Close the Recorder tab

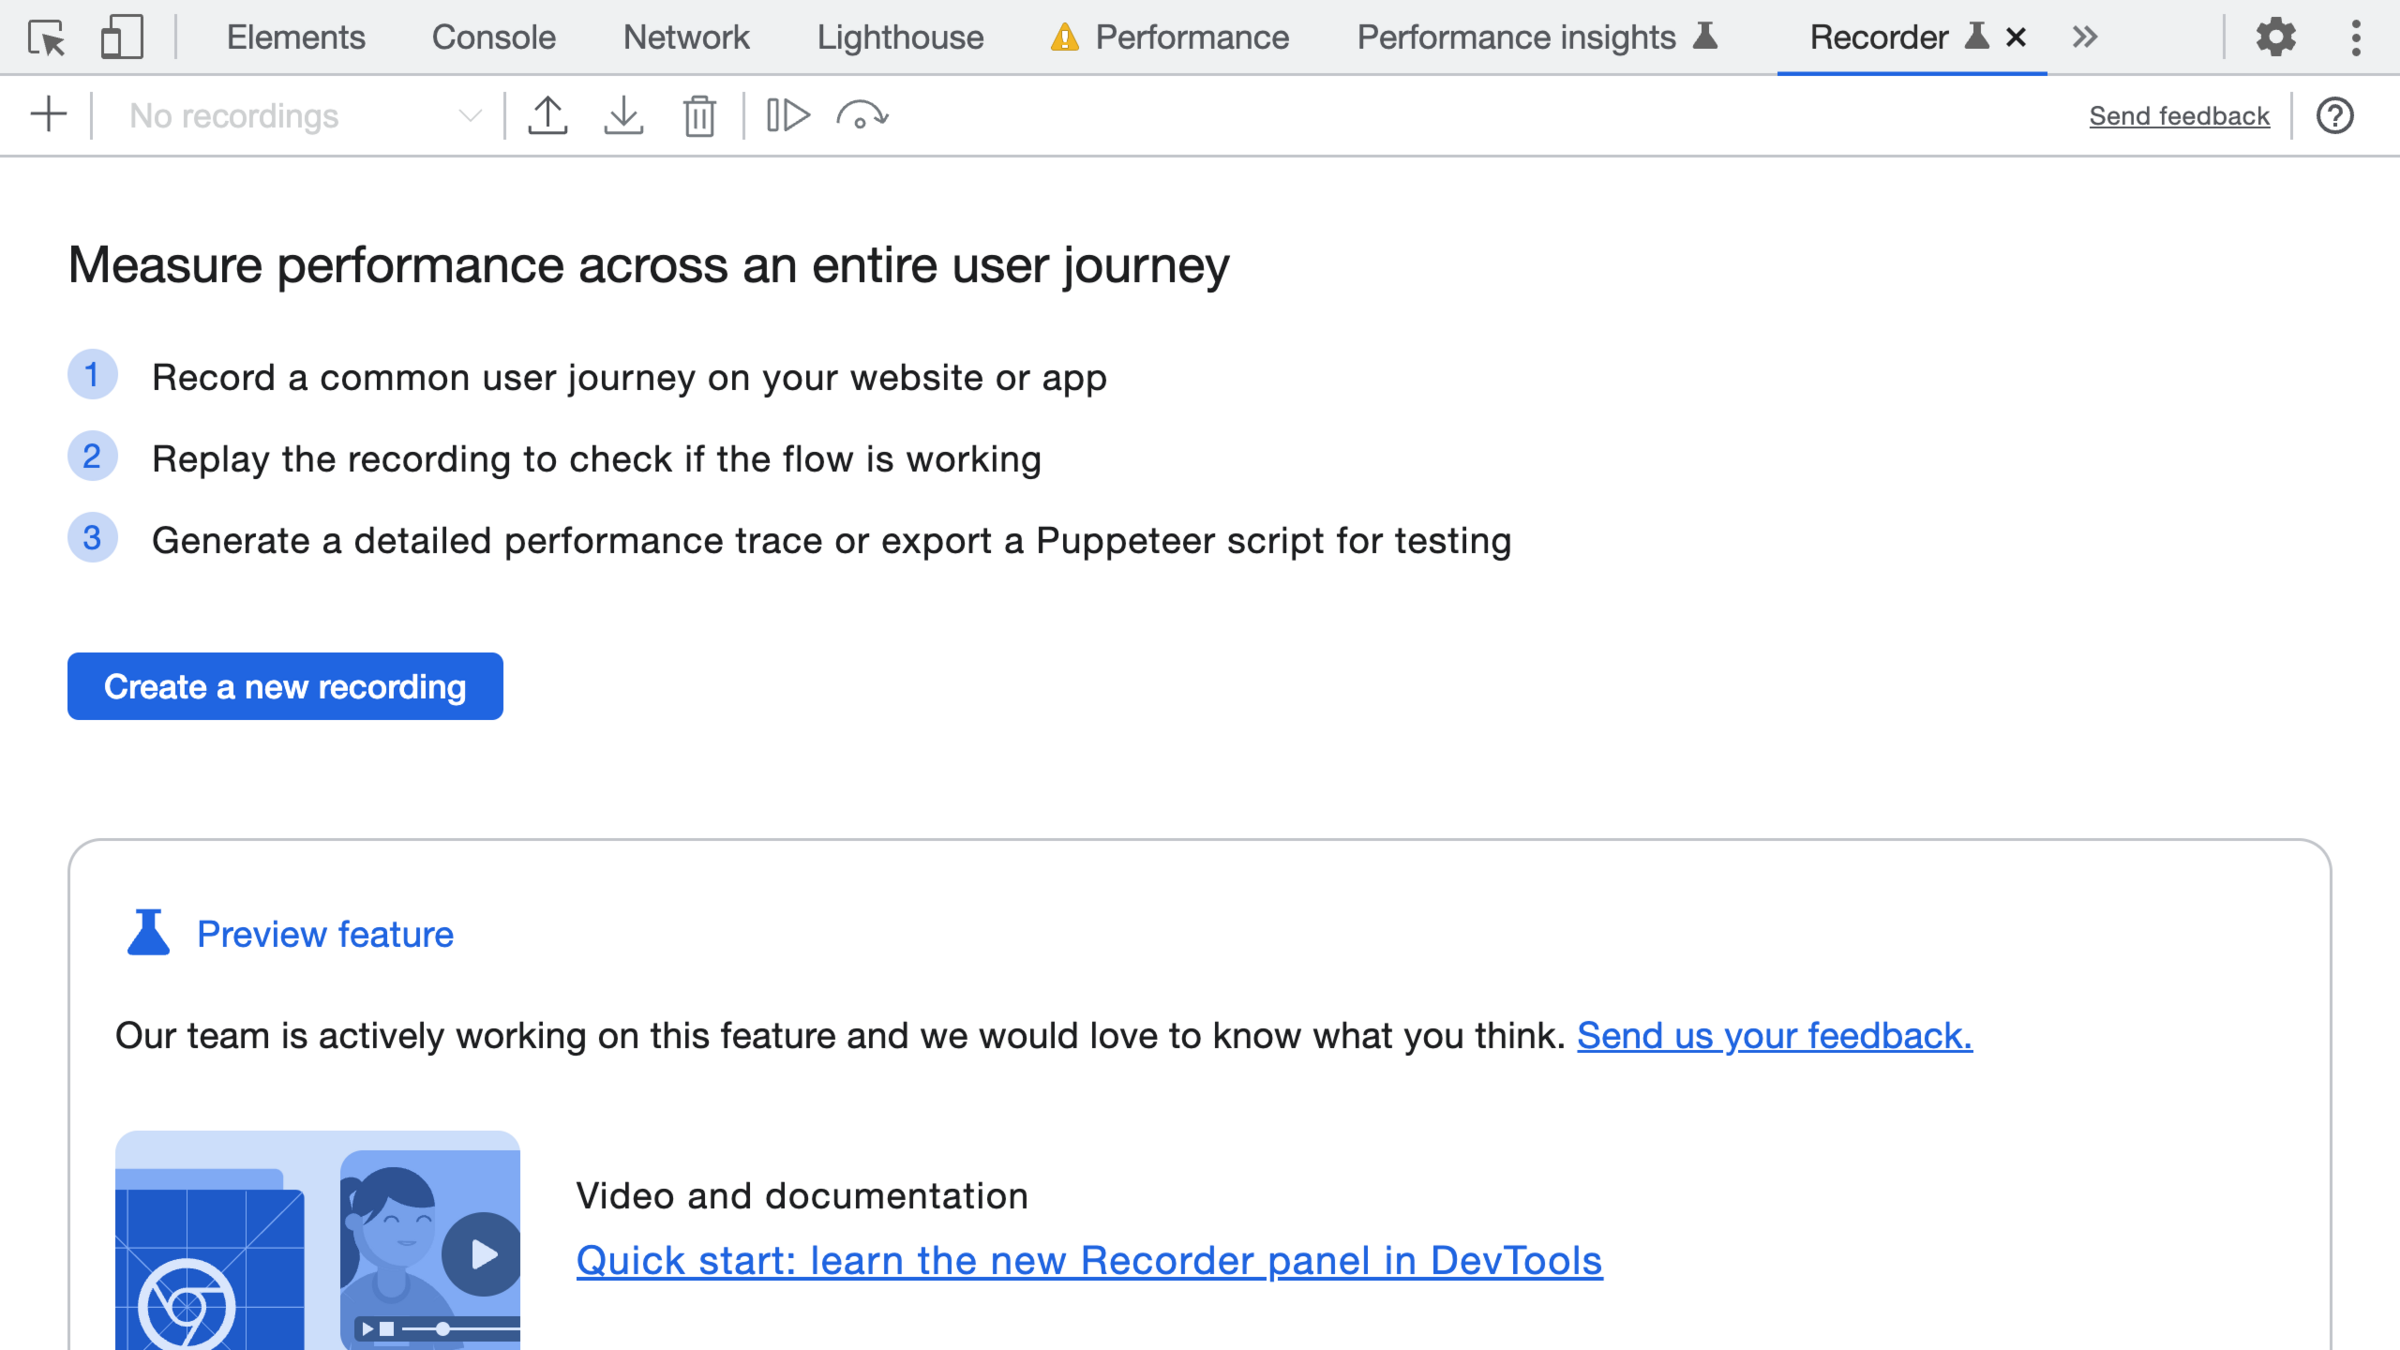2016,38
